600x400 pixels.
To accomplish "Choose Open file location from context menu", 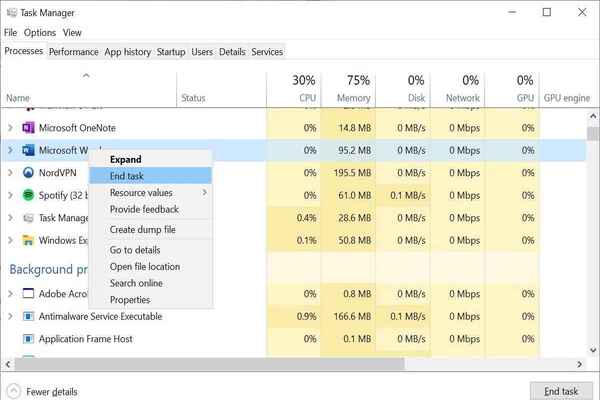I will pyautogui.click(x=145, y=267).
